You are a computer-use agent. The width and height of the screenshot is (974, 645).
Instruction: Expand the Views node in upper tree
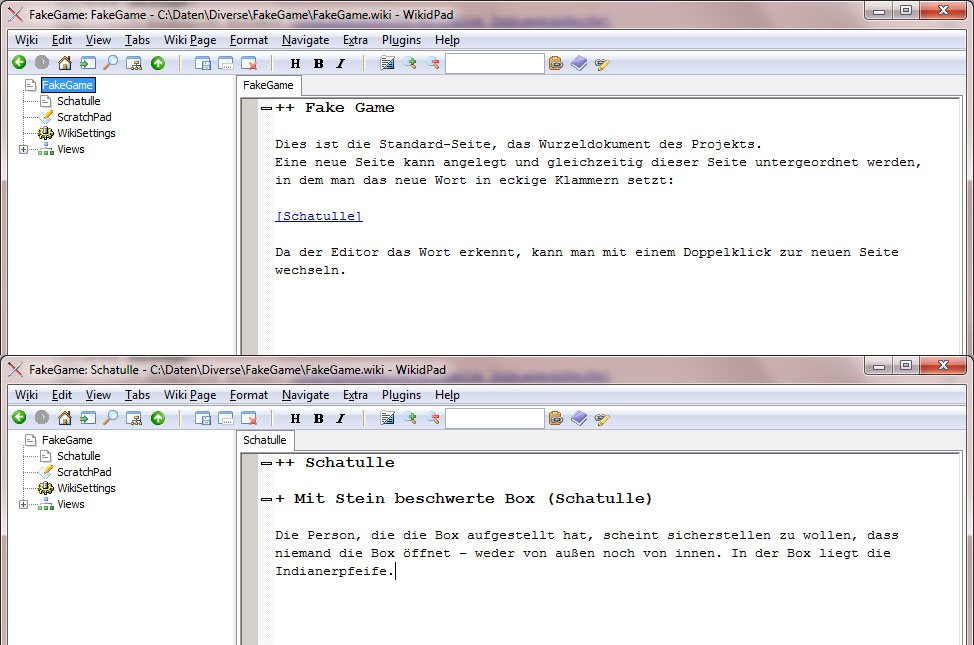[x=24, y=149]
